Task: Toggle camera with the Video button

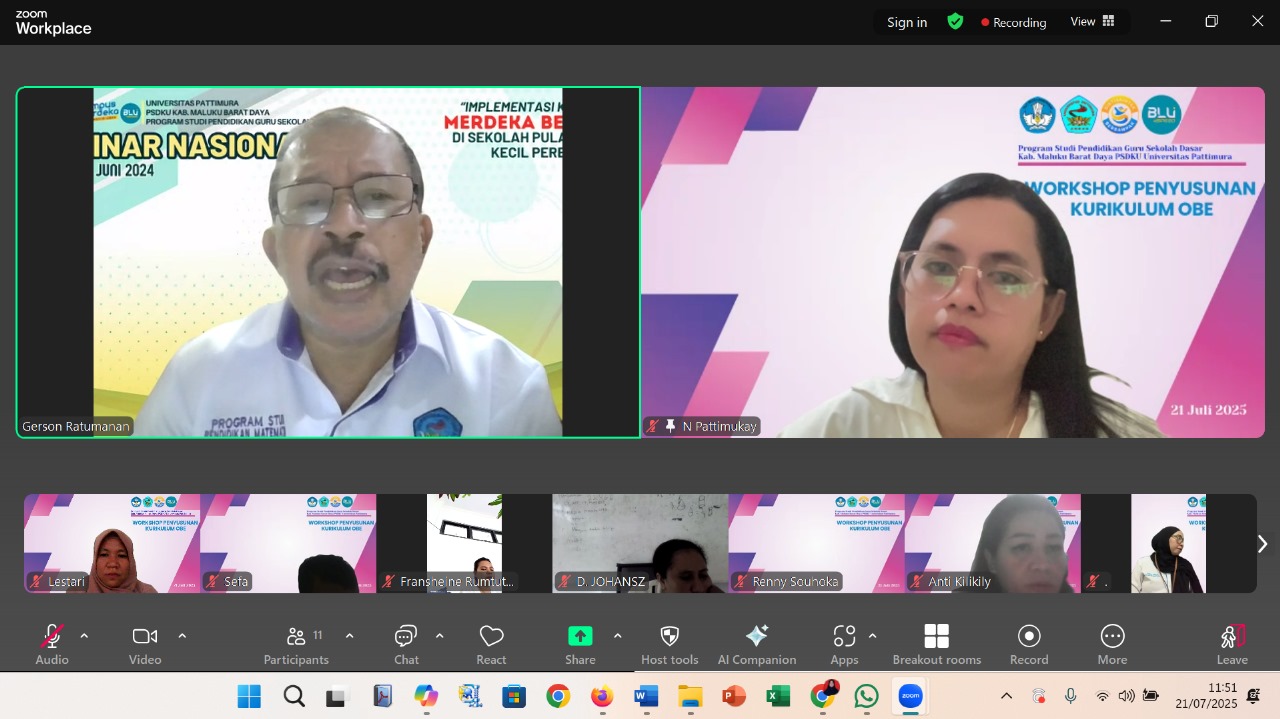Action: pyautogui.click(x=145, y=644)
